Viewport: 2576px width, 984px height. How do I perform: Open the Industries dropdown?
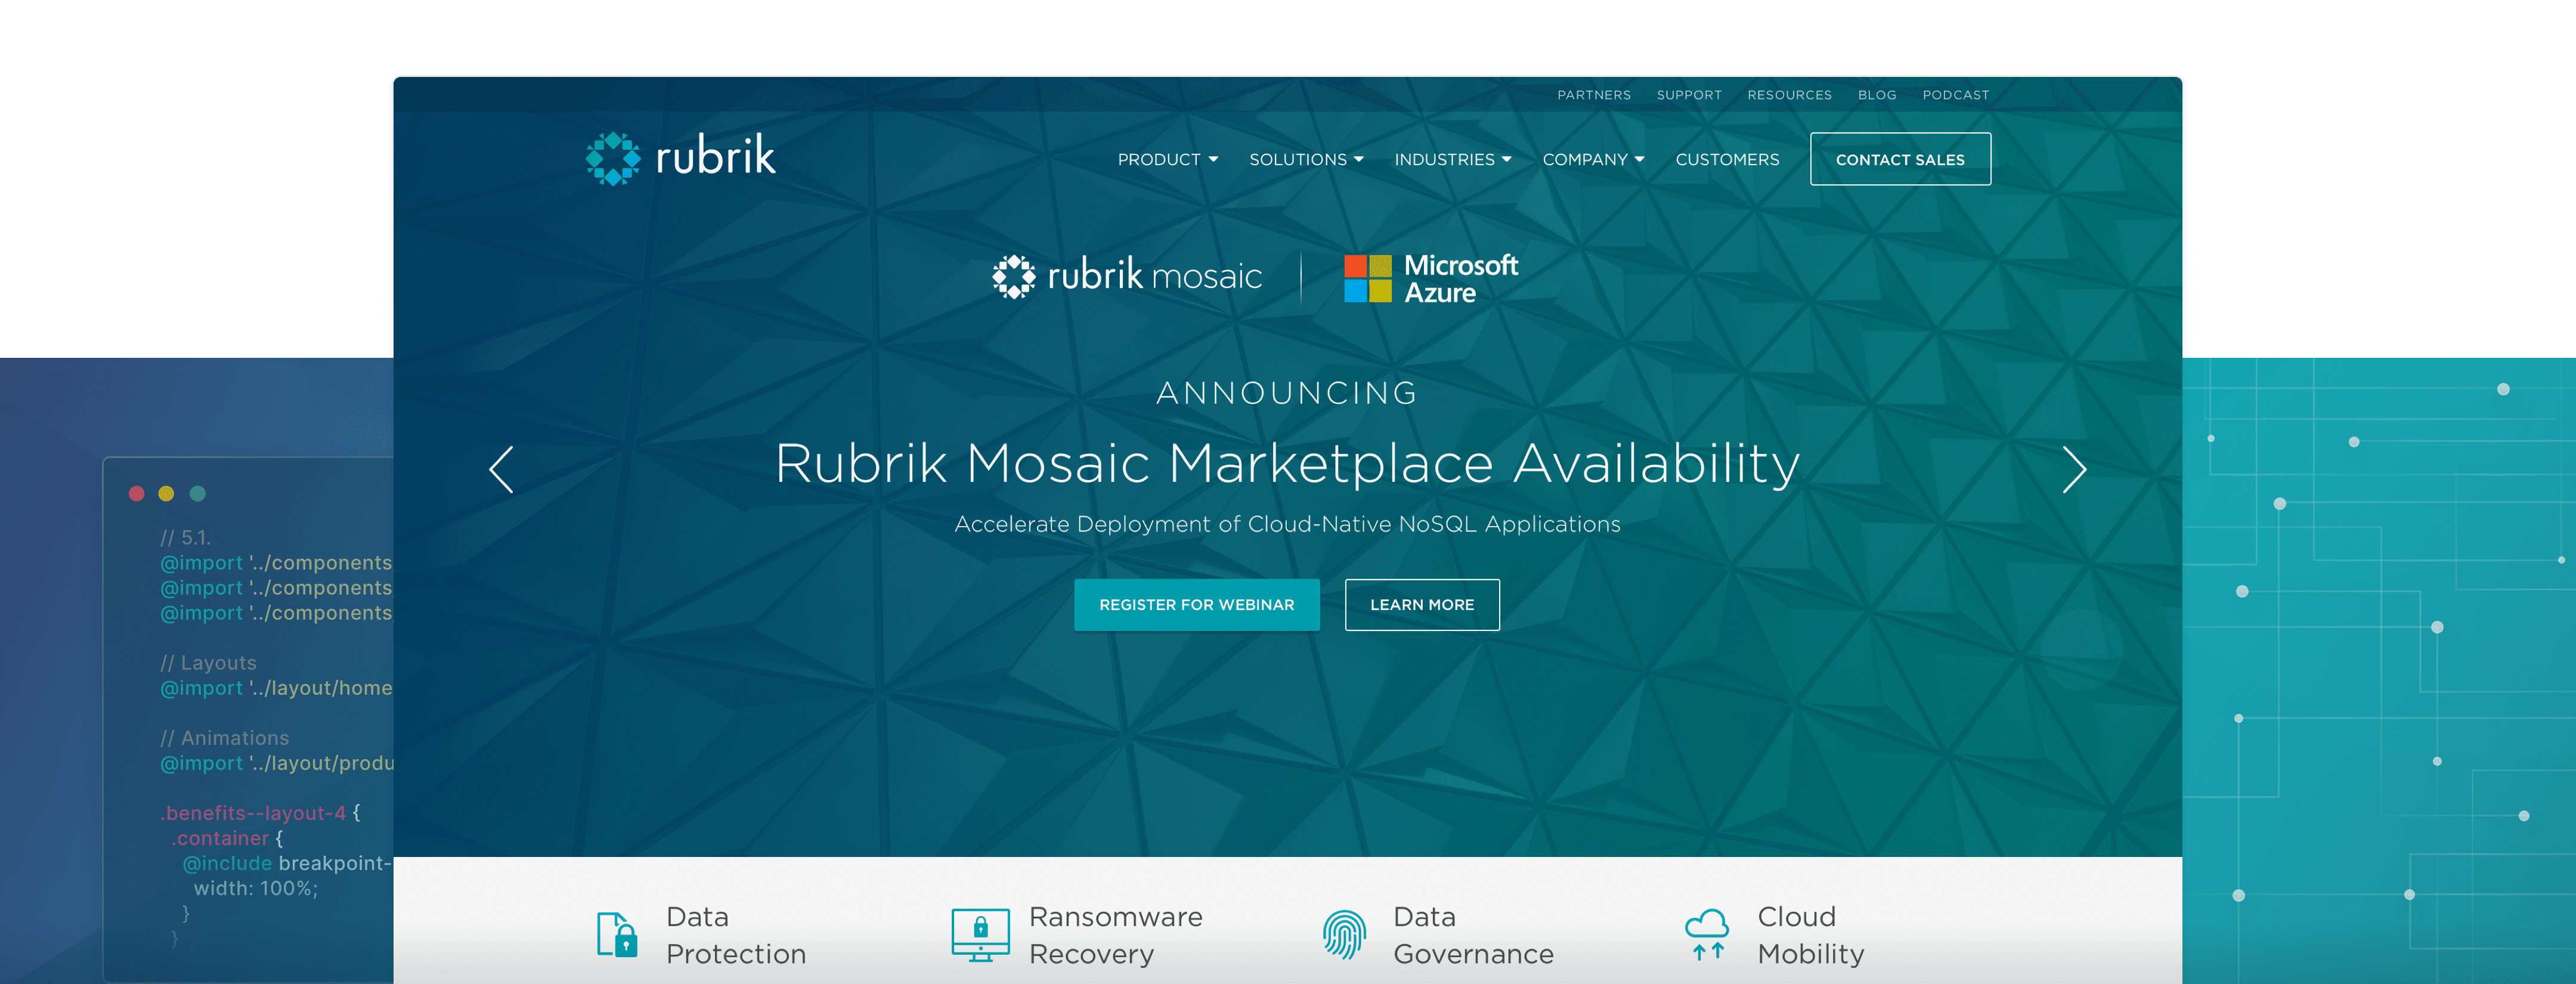pyautogui.click(x=1452, y=160)
